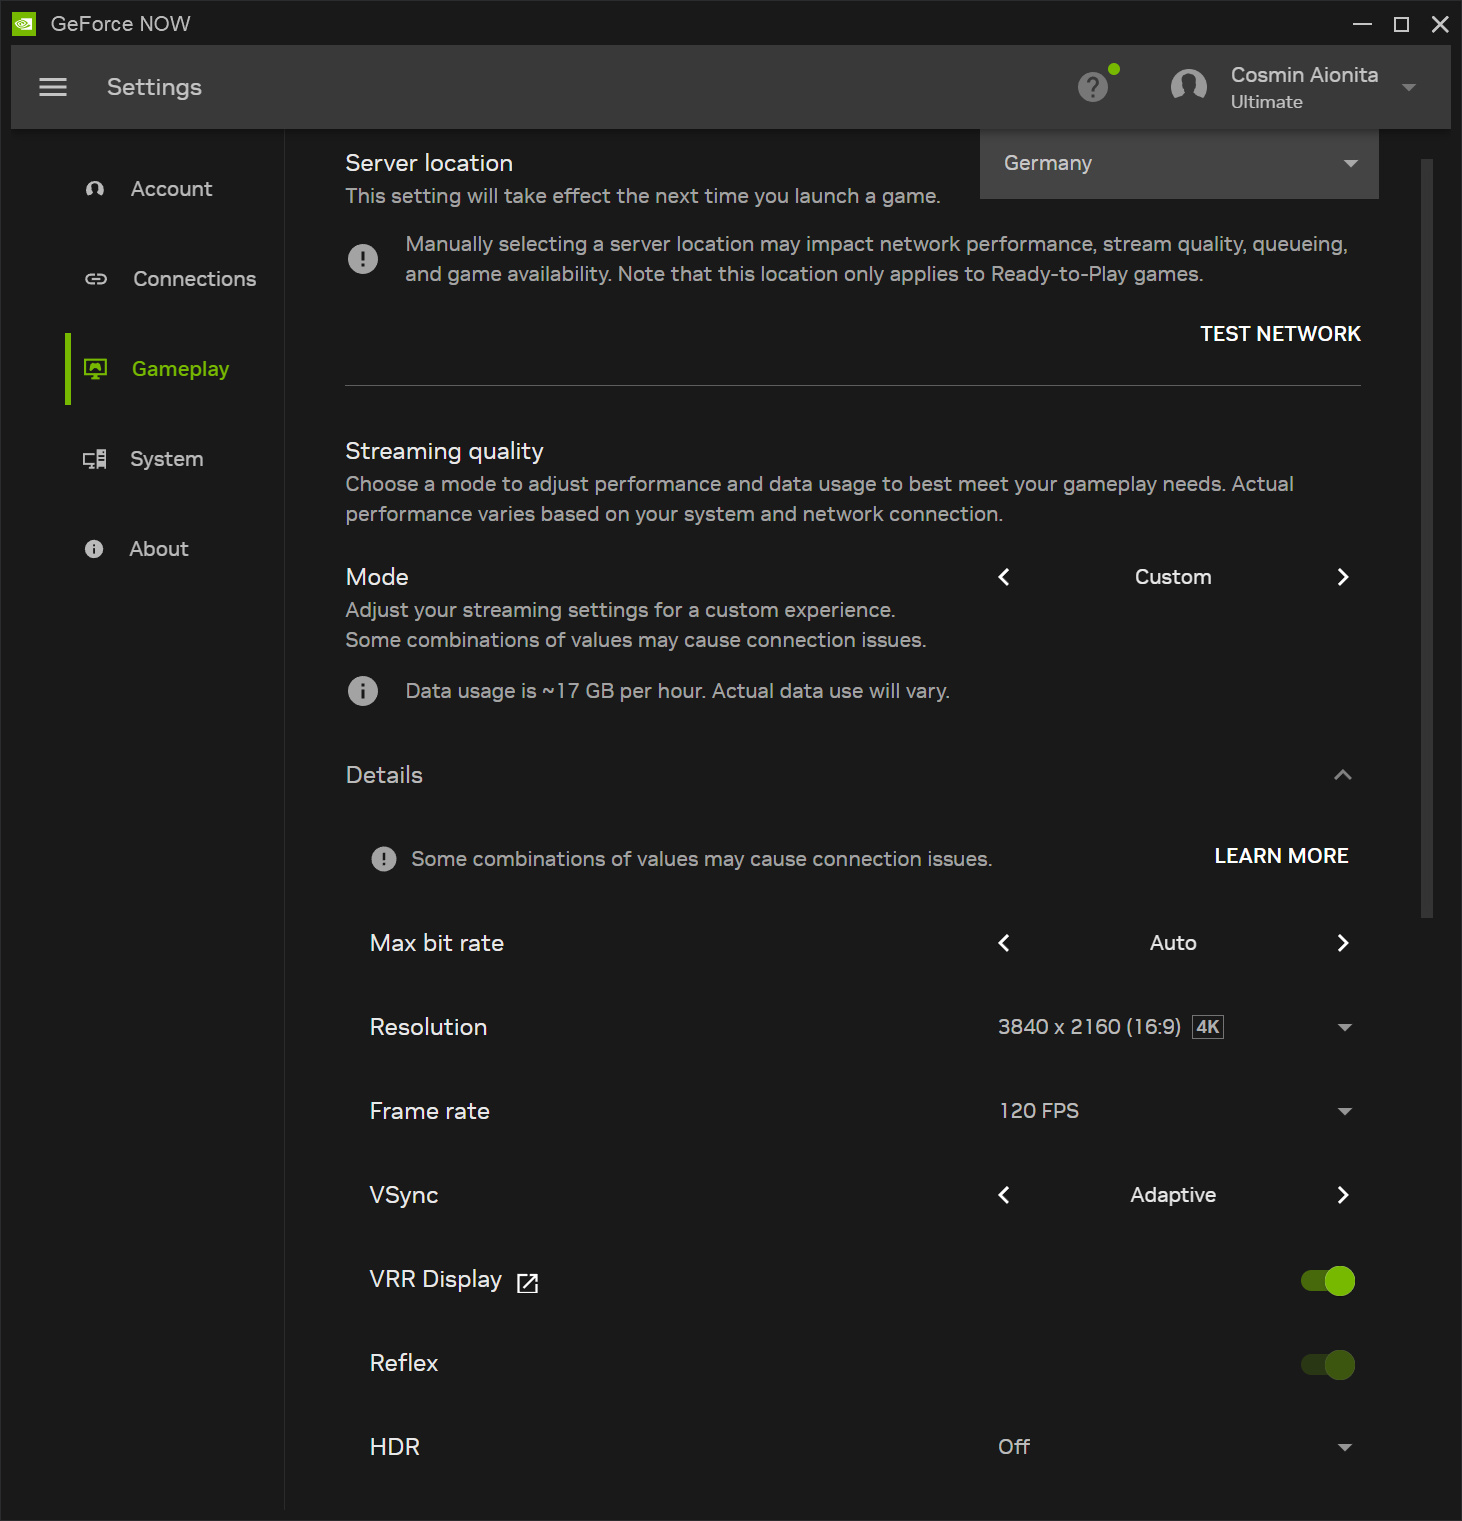Go to the System settings tab

(x=166, y=459)
